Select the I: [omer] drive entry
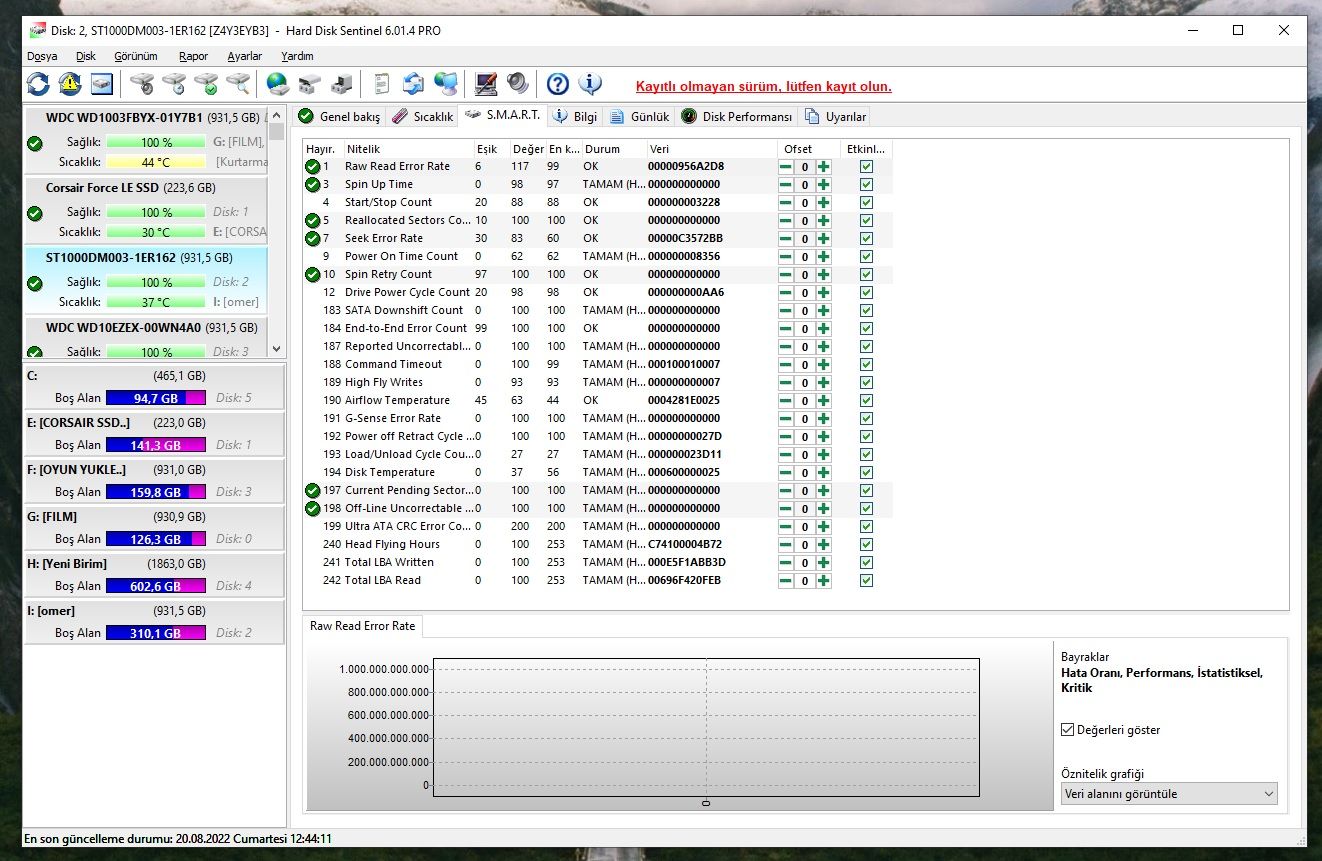 click(154, 622)
